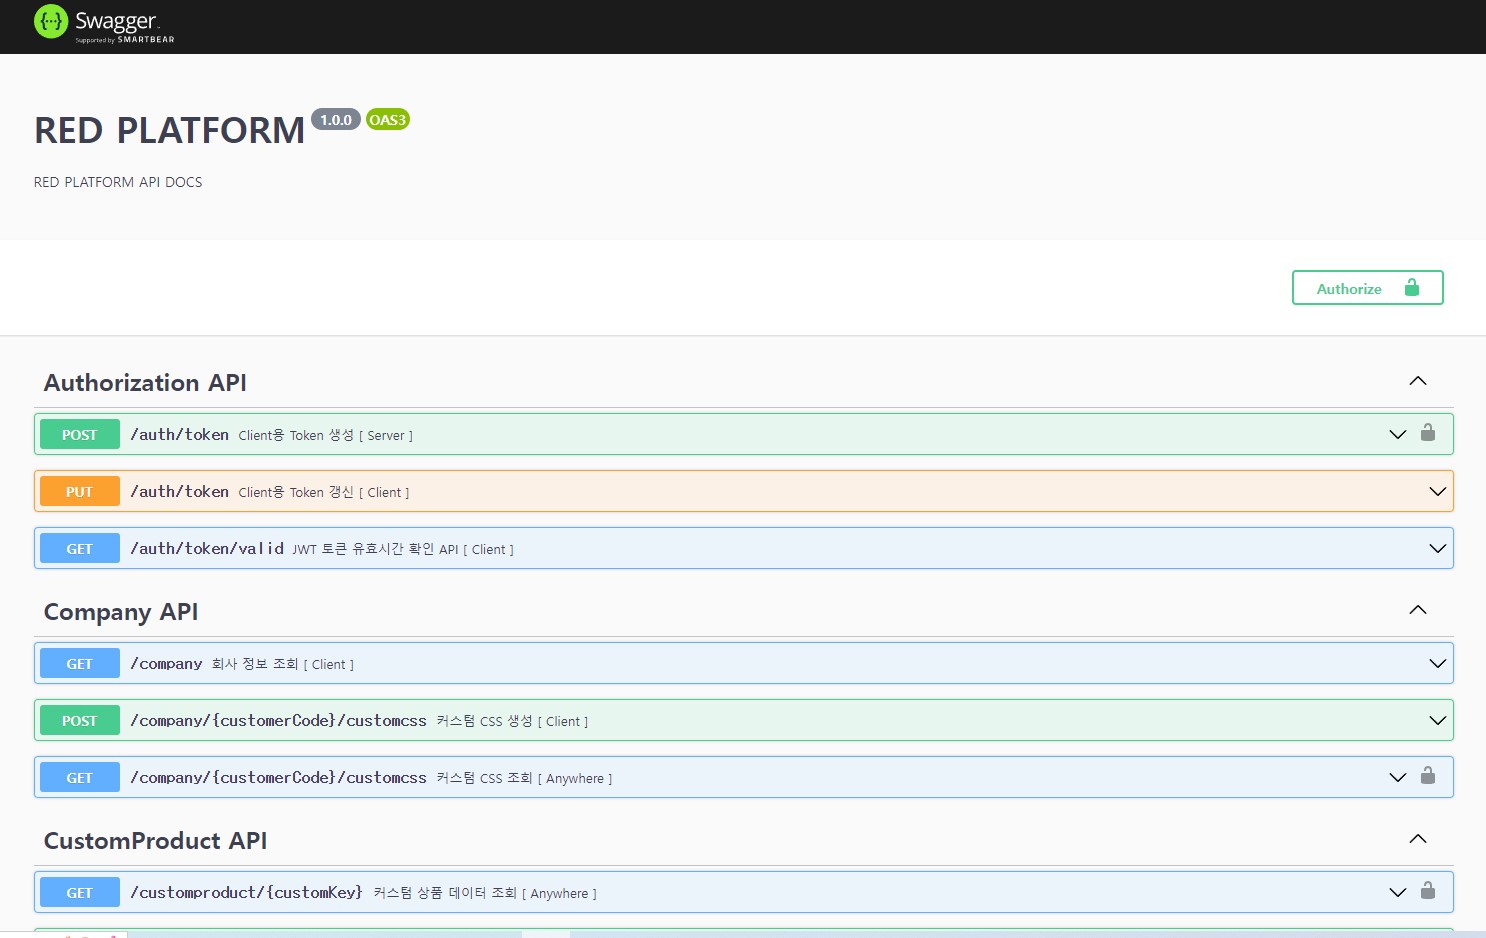
Task: Click the GET badge for /auth/token/valid
Action: pos(80,548)
